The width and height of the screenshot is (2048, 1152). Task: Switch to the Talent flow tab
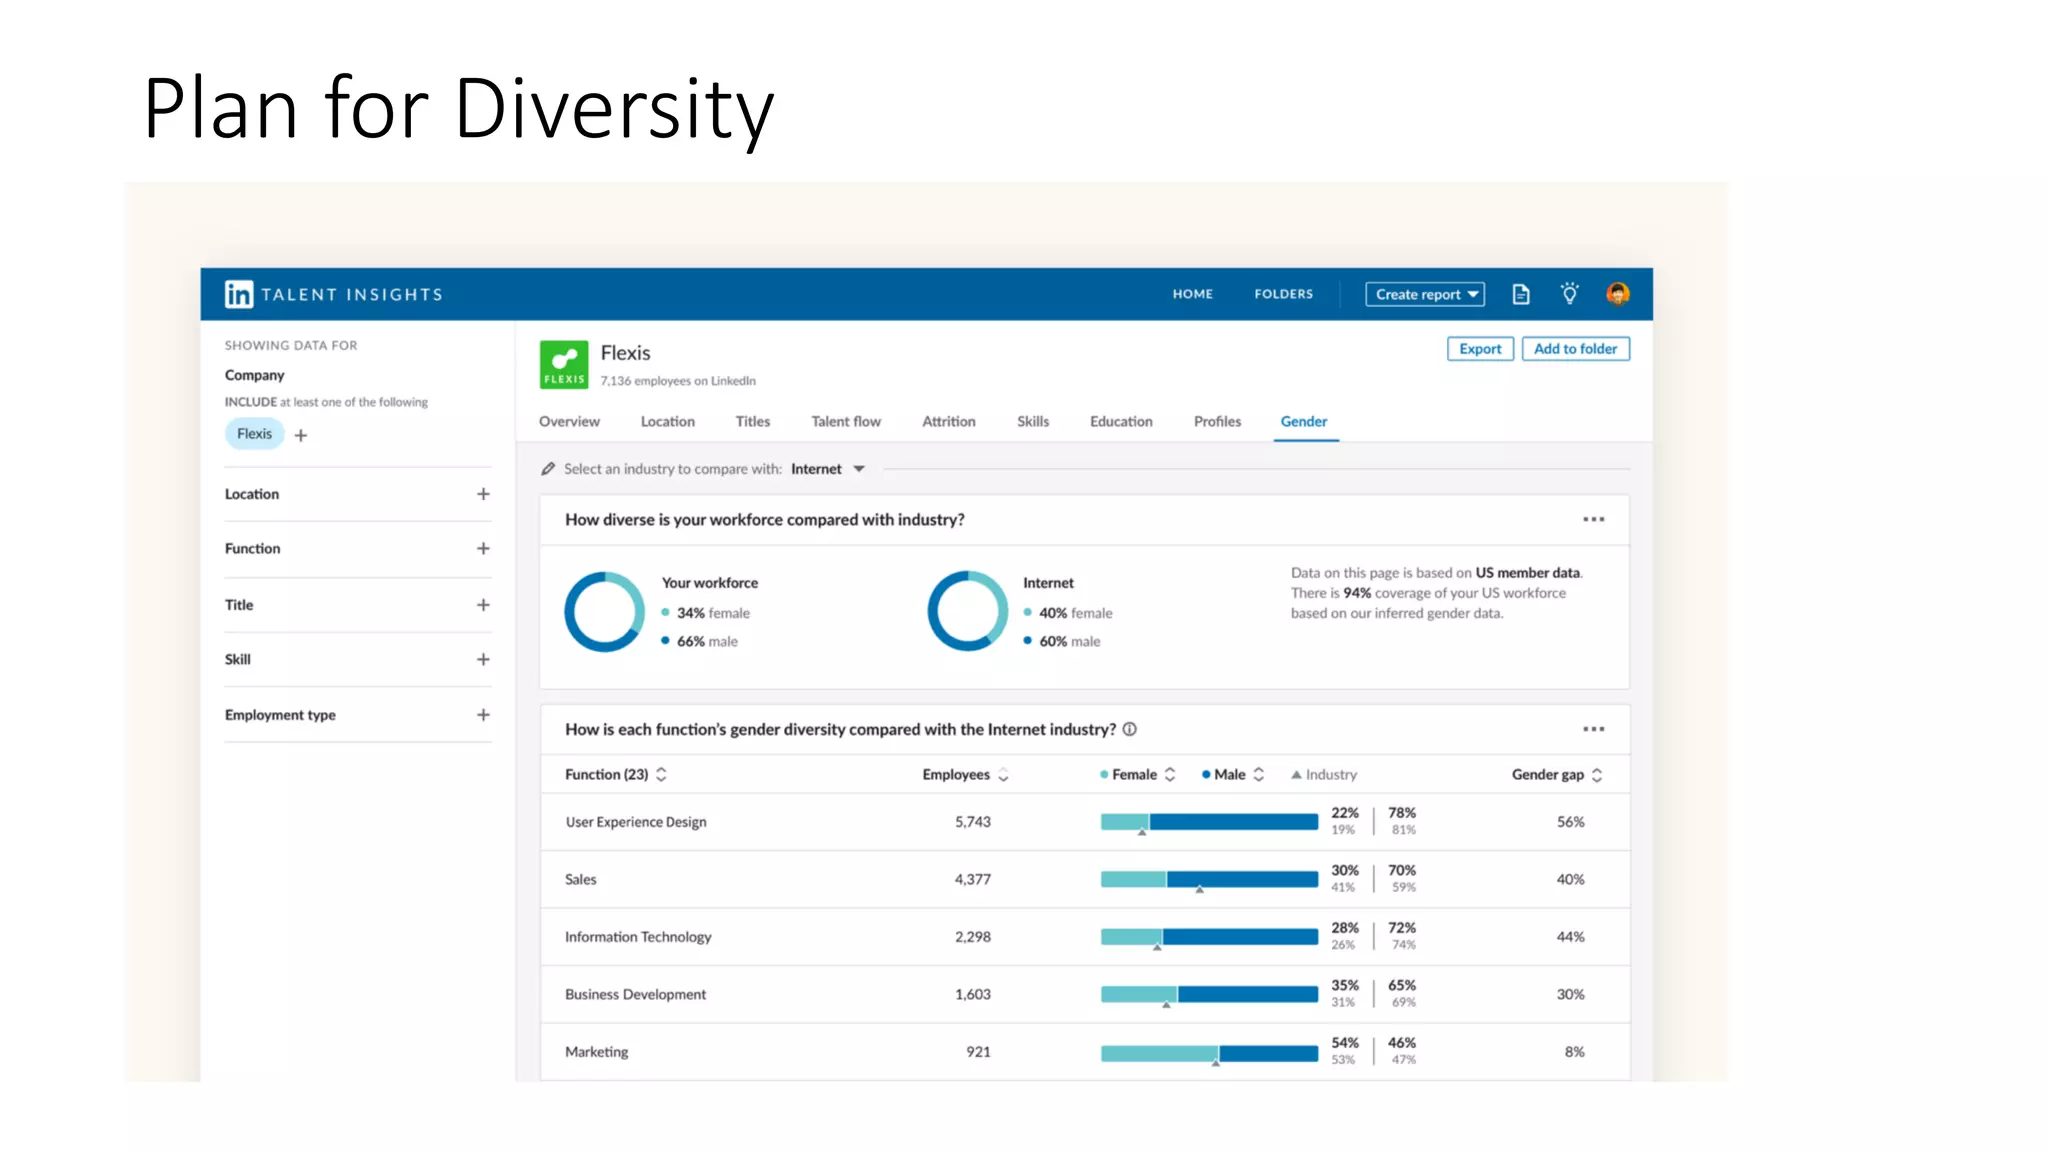[846, 422]
